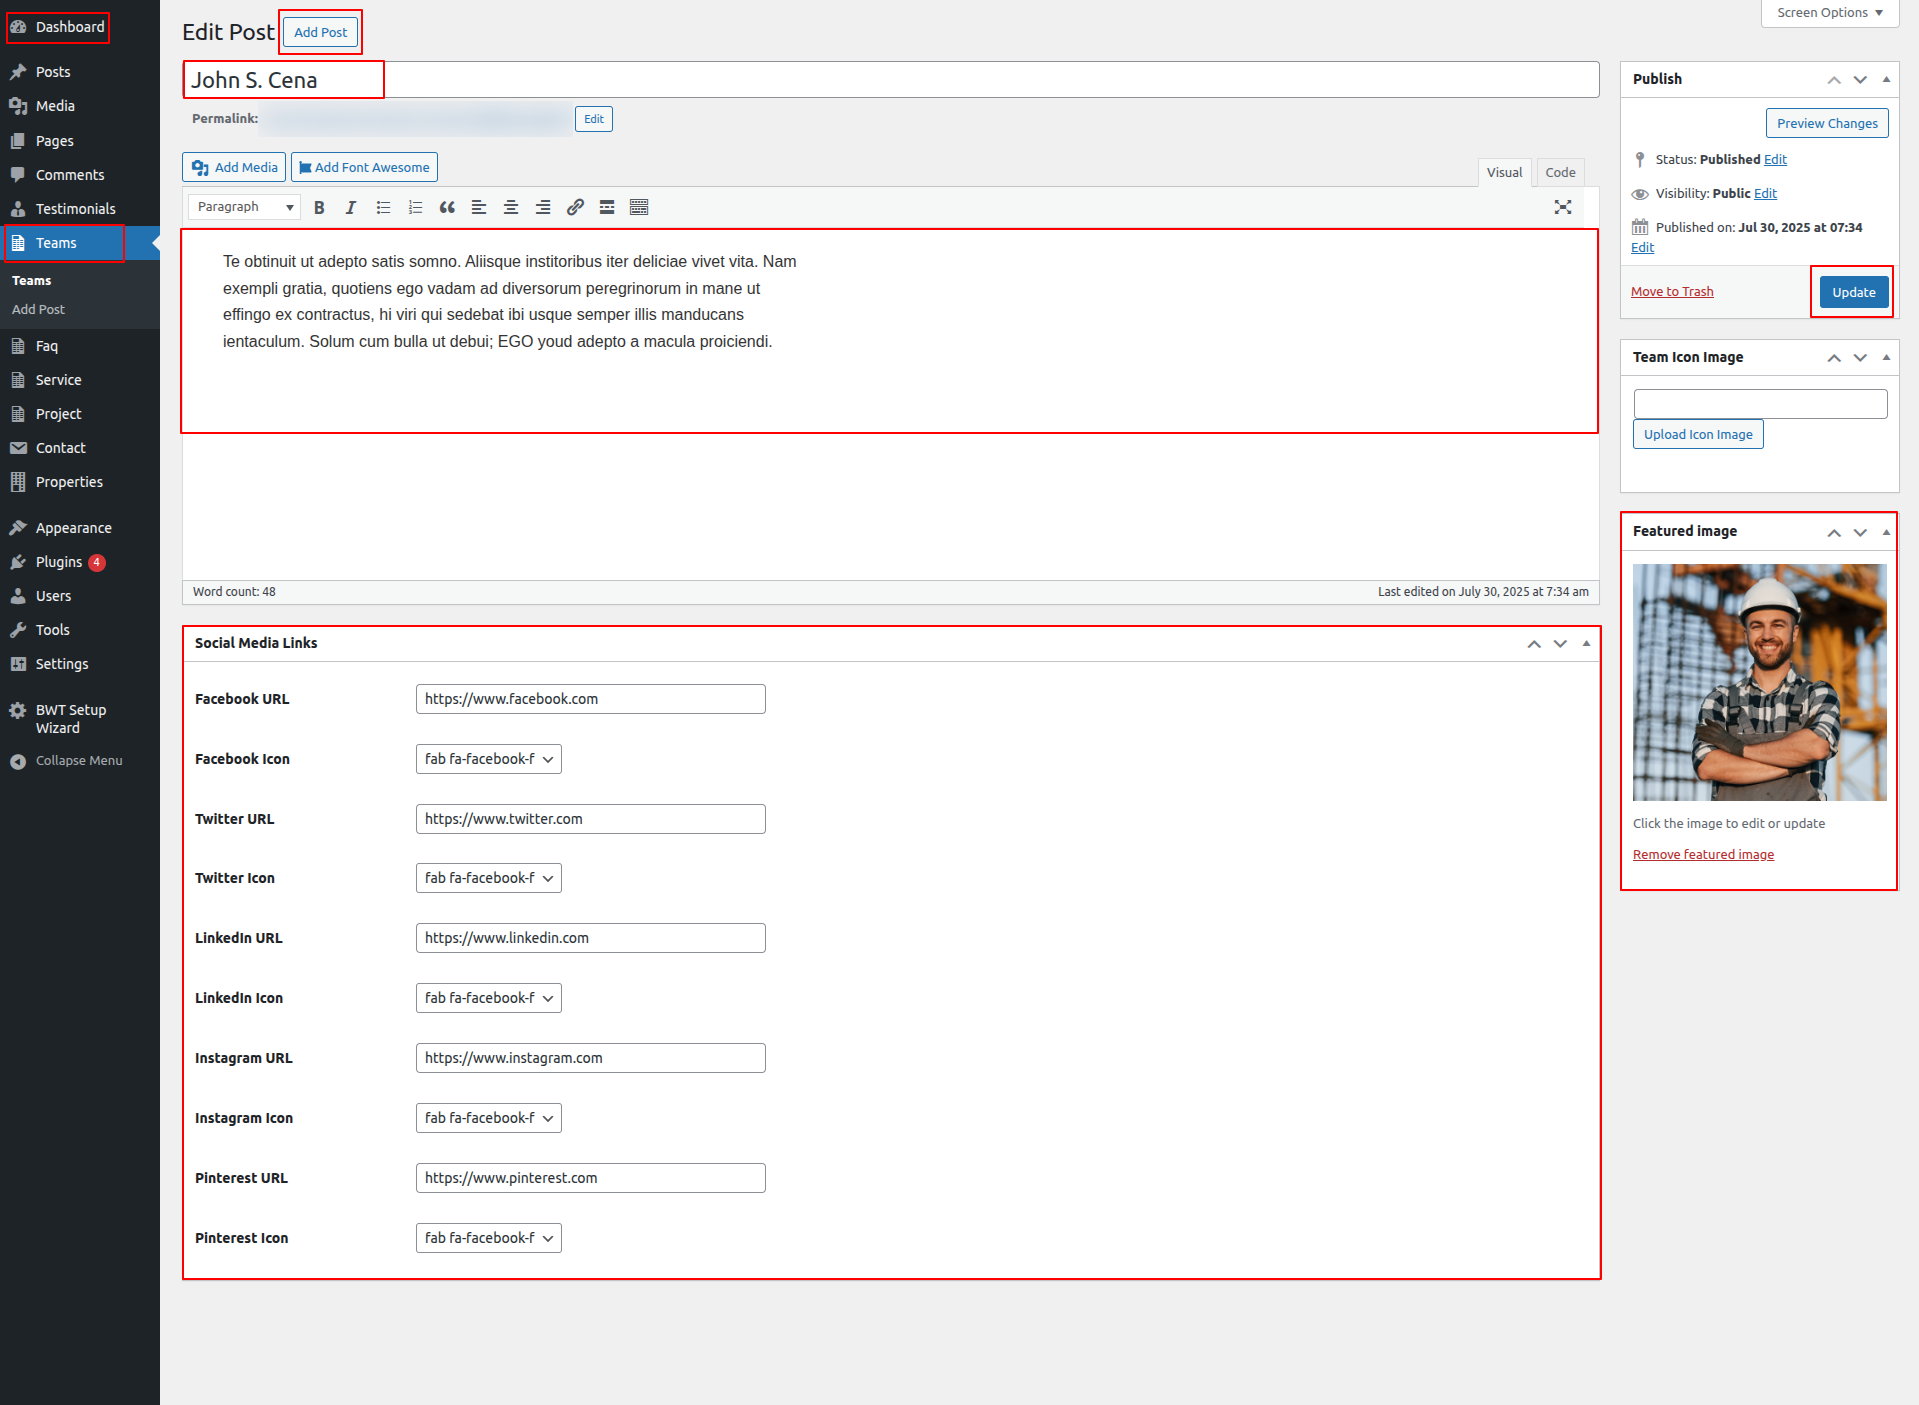Click the Remove featured image link
This screenshot has height=1405, width=1919.
click(1703, 854)
